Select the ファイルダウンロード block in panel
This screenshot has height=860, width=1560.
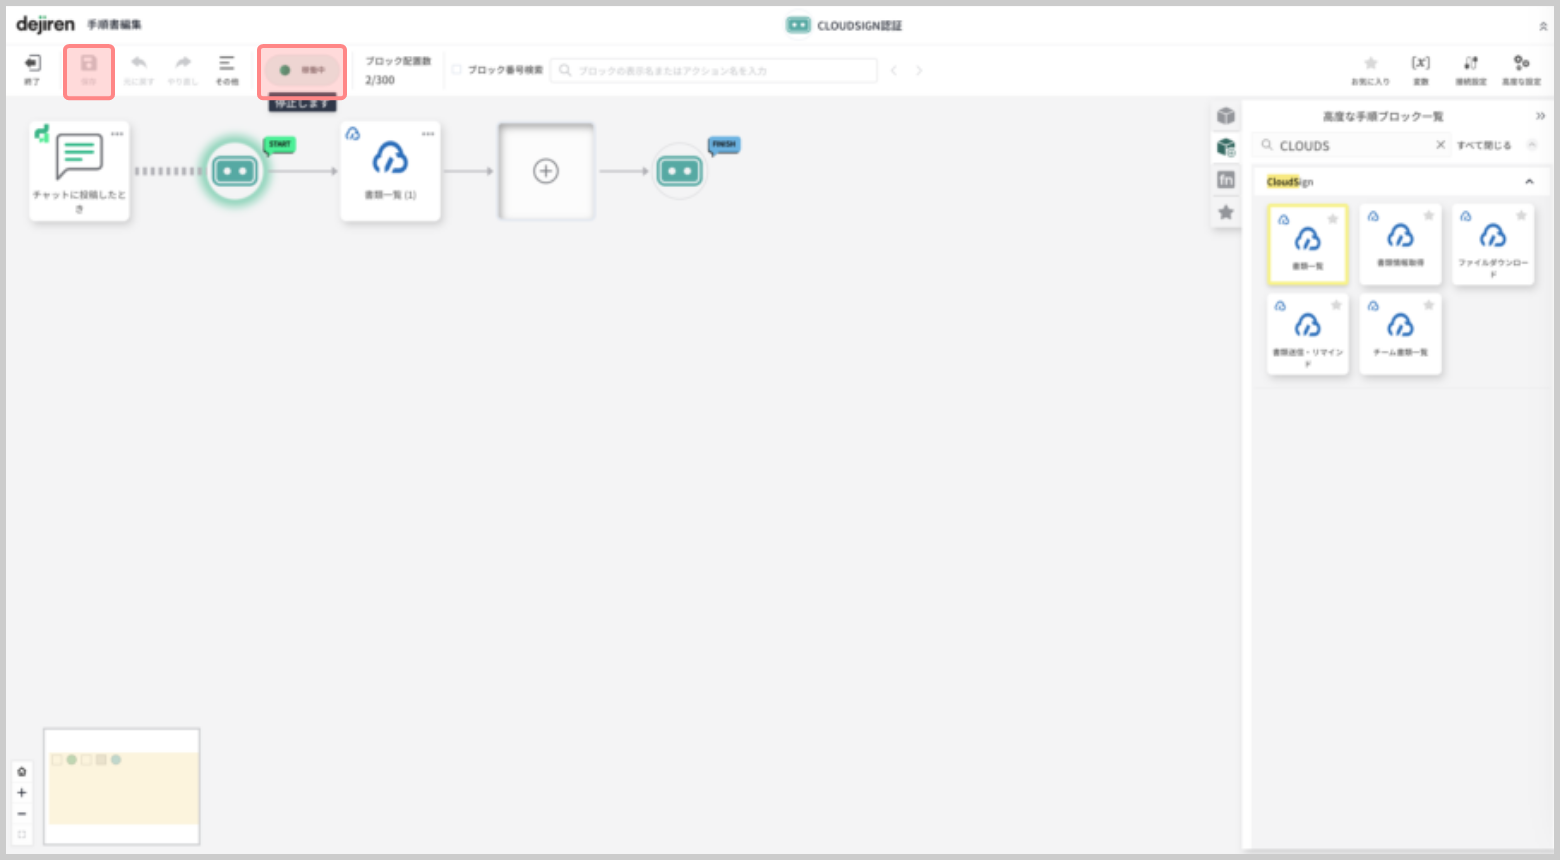point(1493,245)
